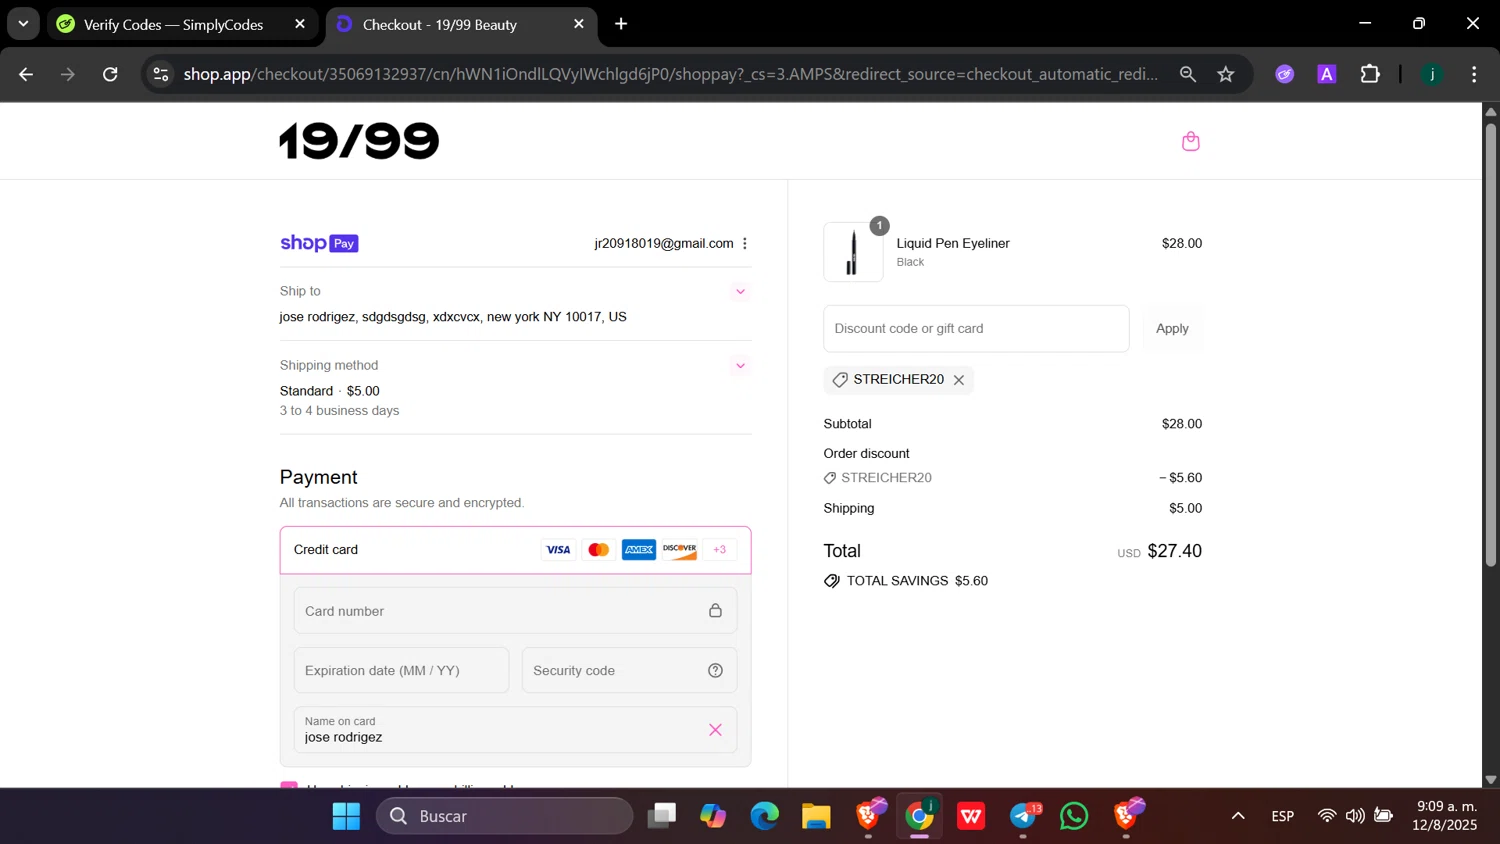
Task: Open the purple A extension
Action: [x=1327, y=74]
